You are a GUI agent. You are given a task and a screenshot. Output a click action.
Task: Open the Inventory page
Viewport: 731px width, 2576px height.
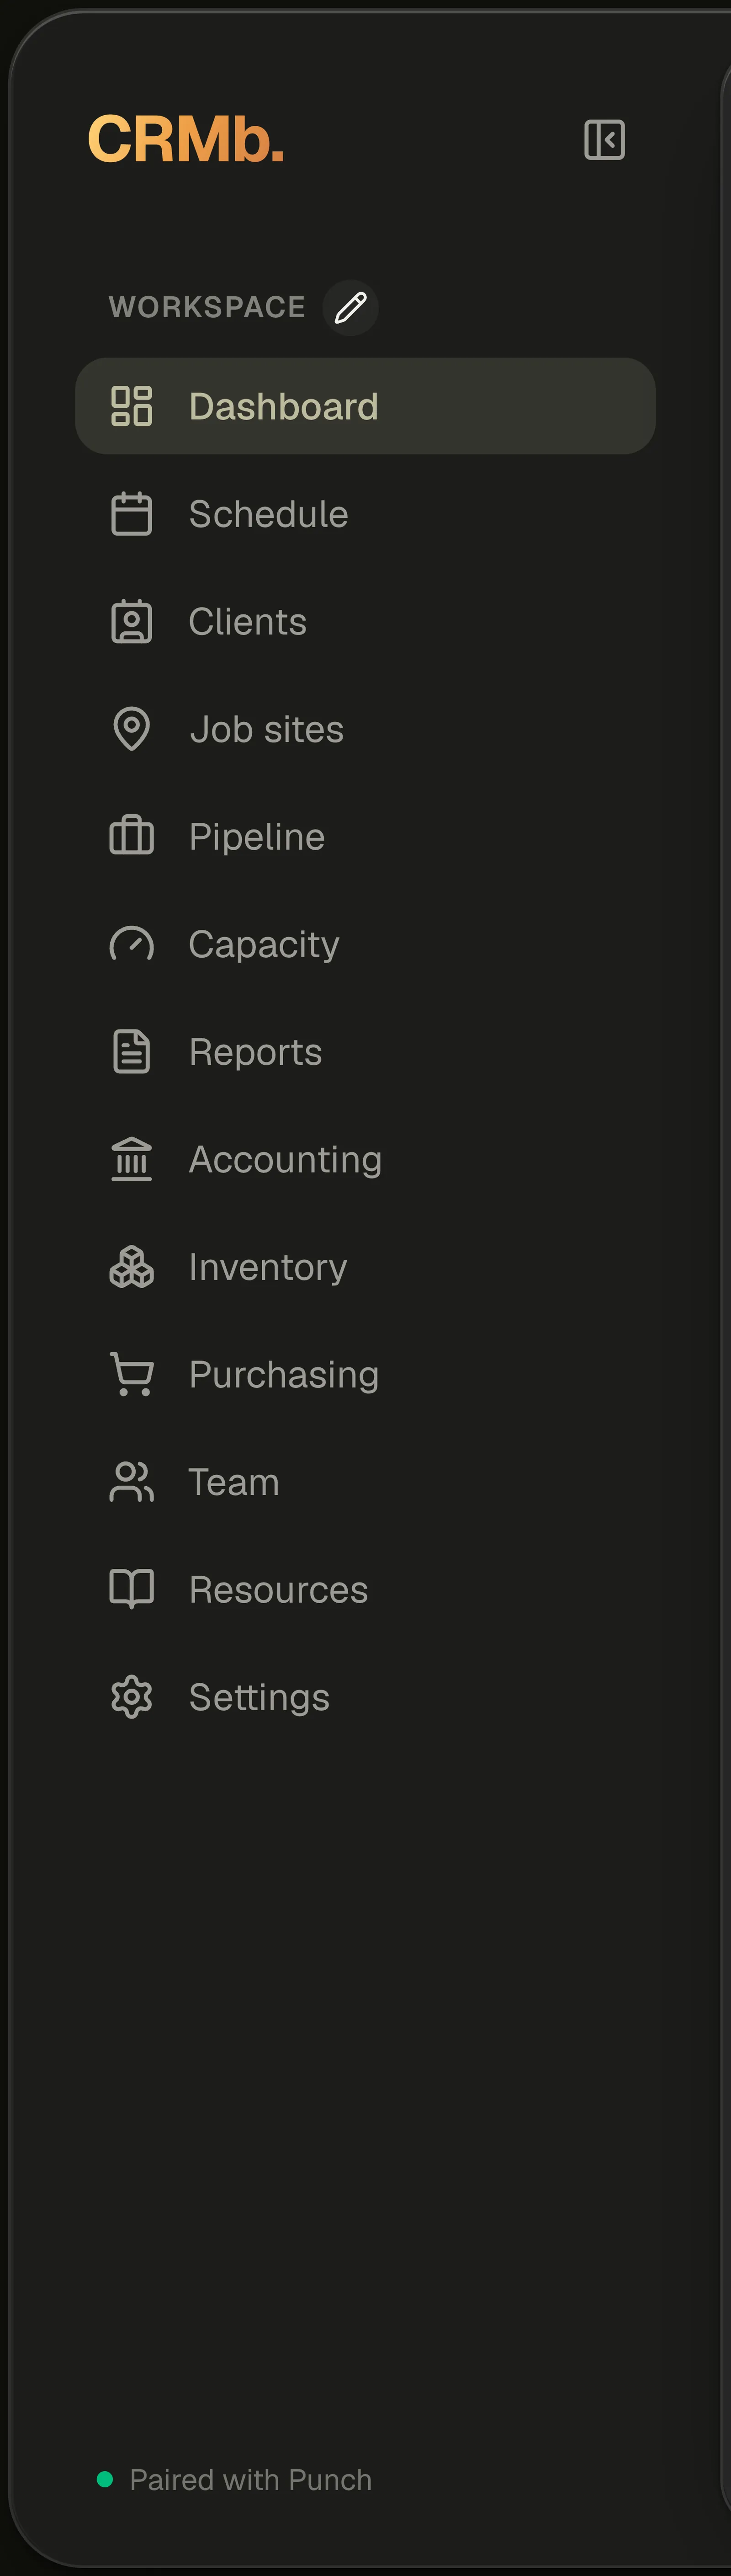pos(365,1267)
